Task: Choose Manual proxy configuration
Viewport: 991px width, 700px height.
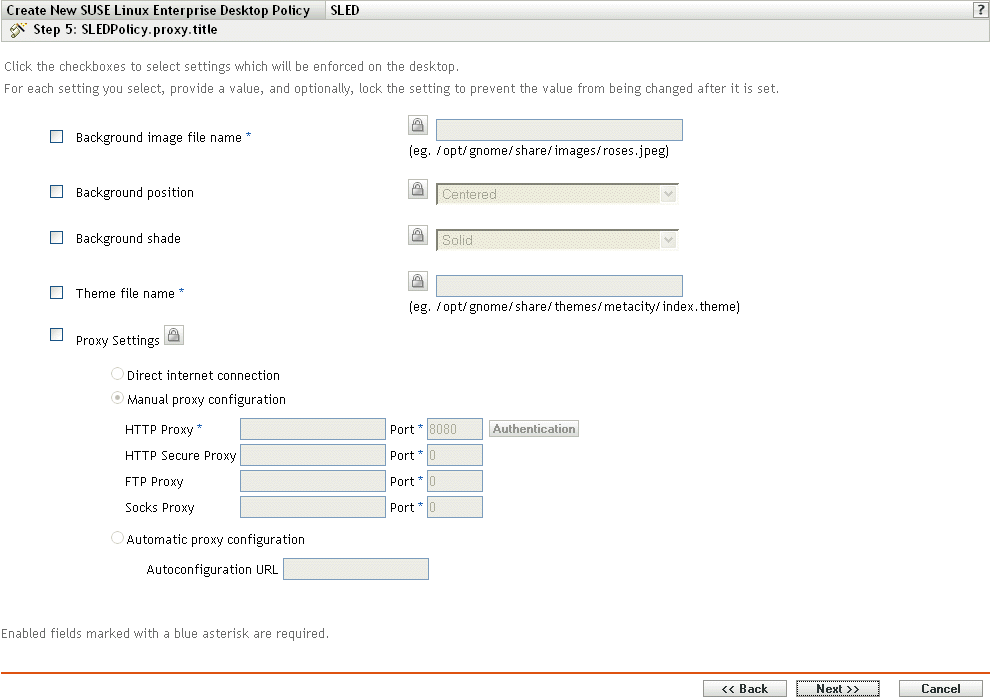Action: click(x=117, y=397)
